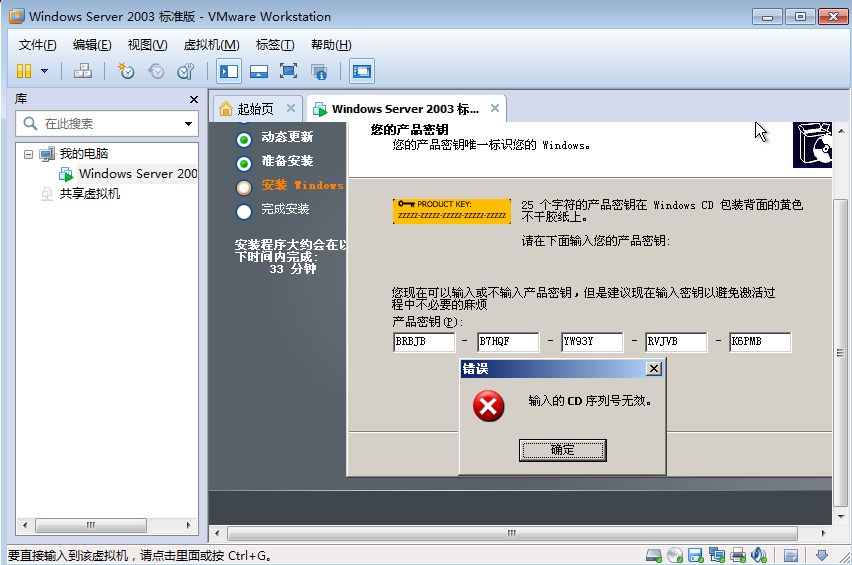
Task: Select Windows Server 2003 VM in library
Action: point(137,174)
